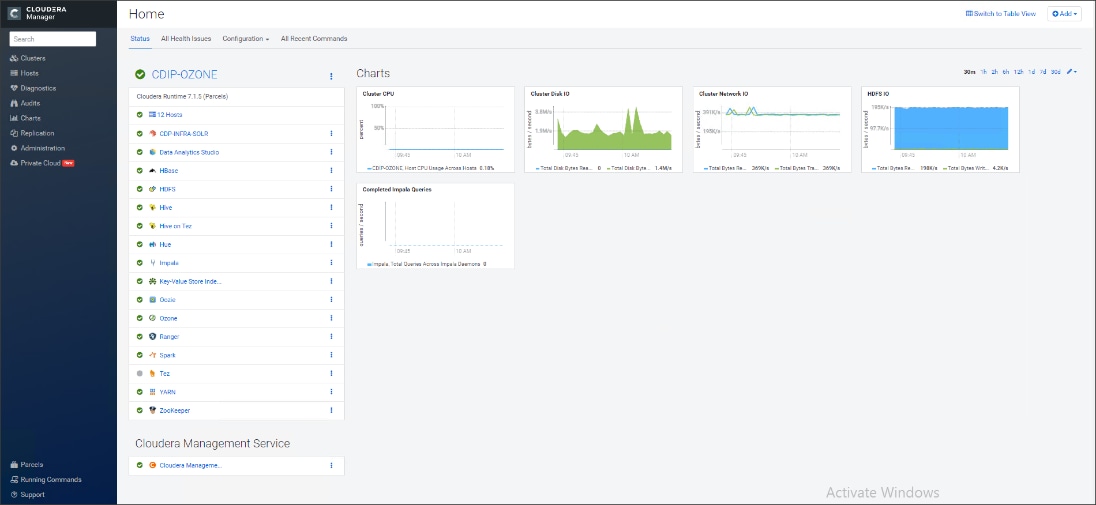This screenshot has width=1096, height=505.
Task: Open actions menu for HBase
Action: [x=331, y=171]
